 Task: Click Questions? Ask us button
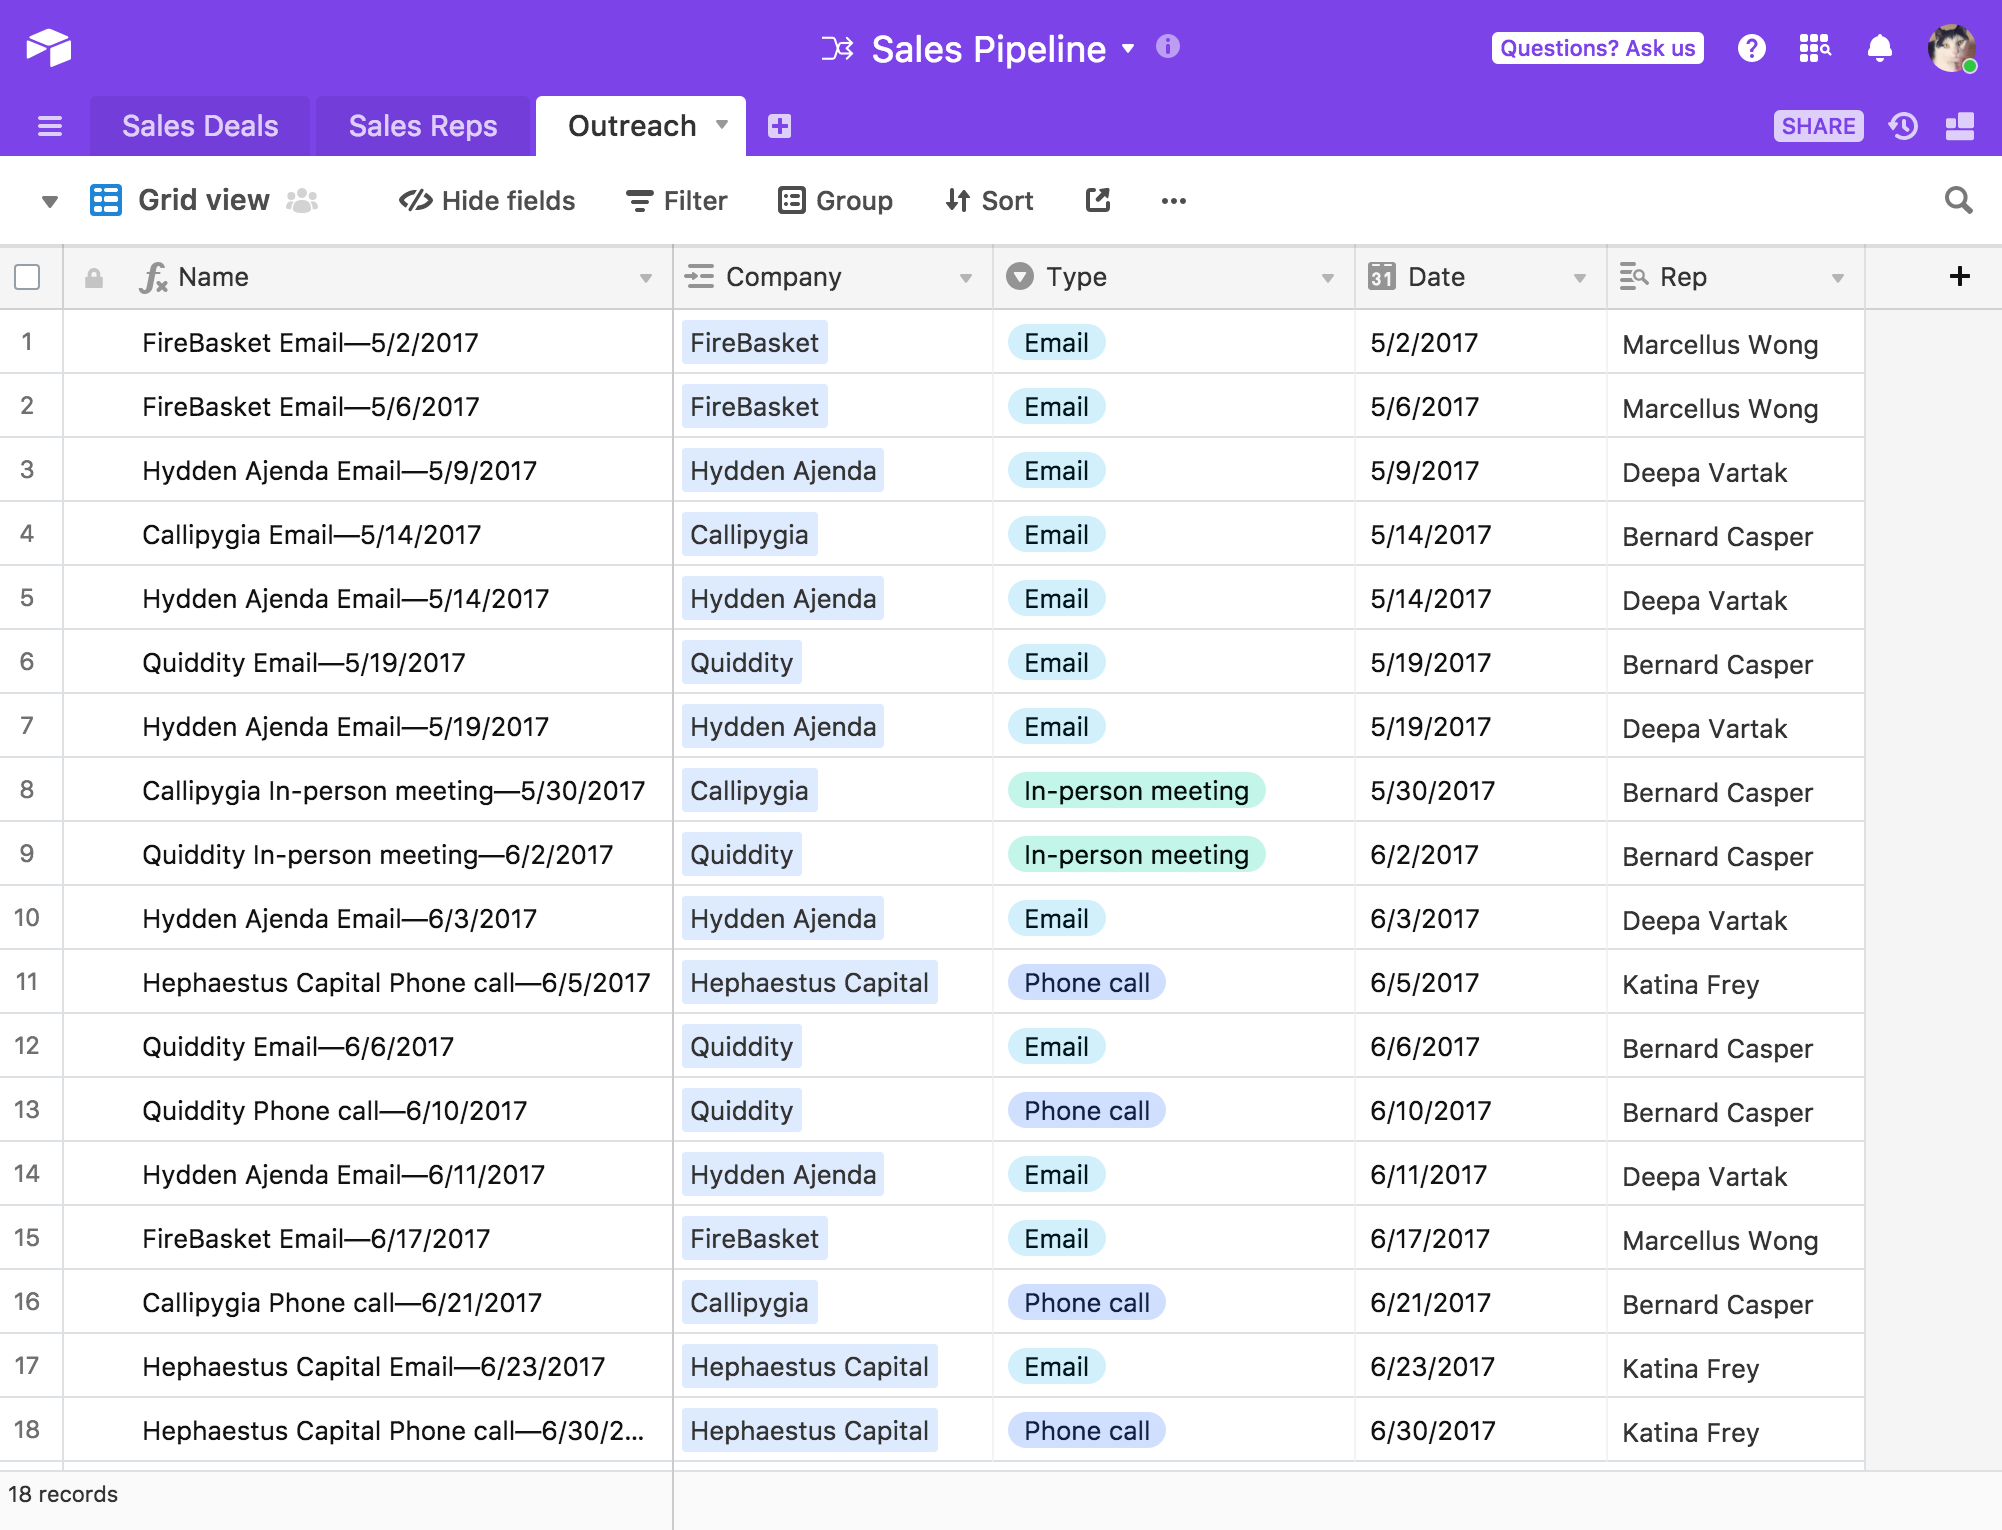pos(1597,48)
